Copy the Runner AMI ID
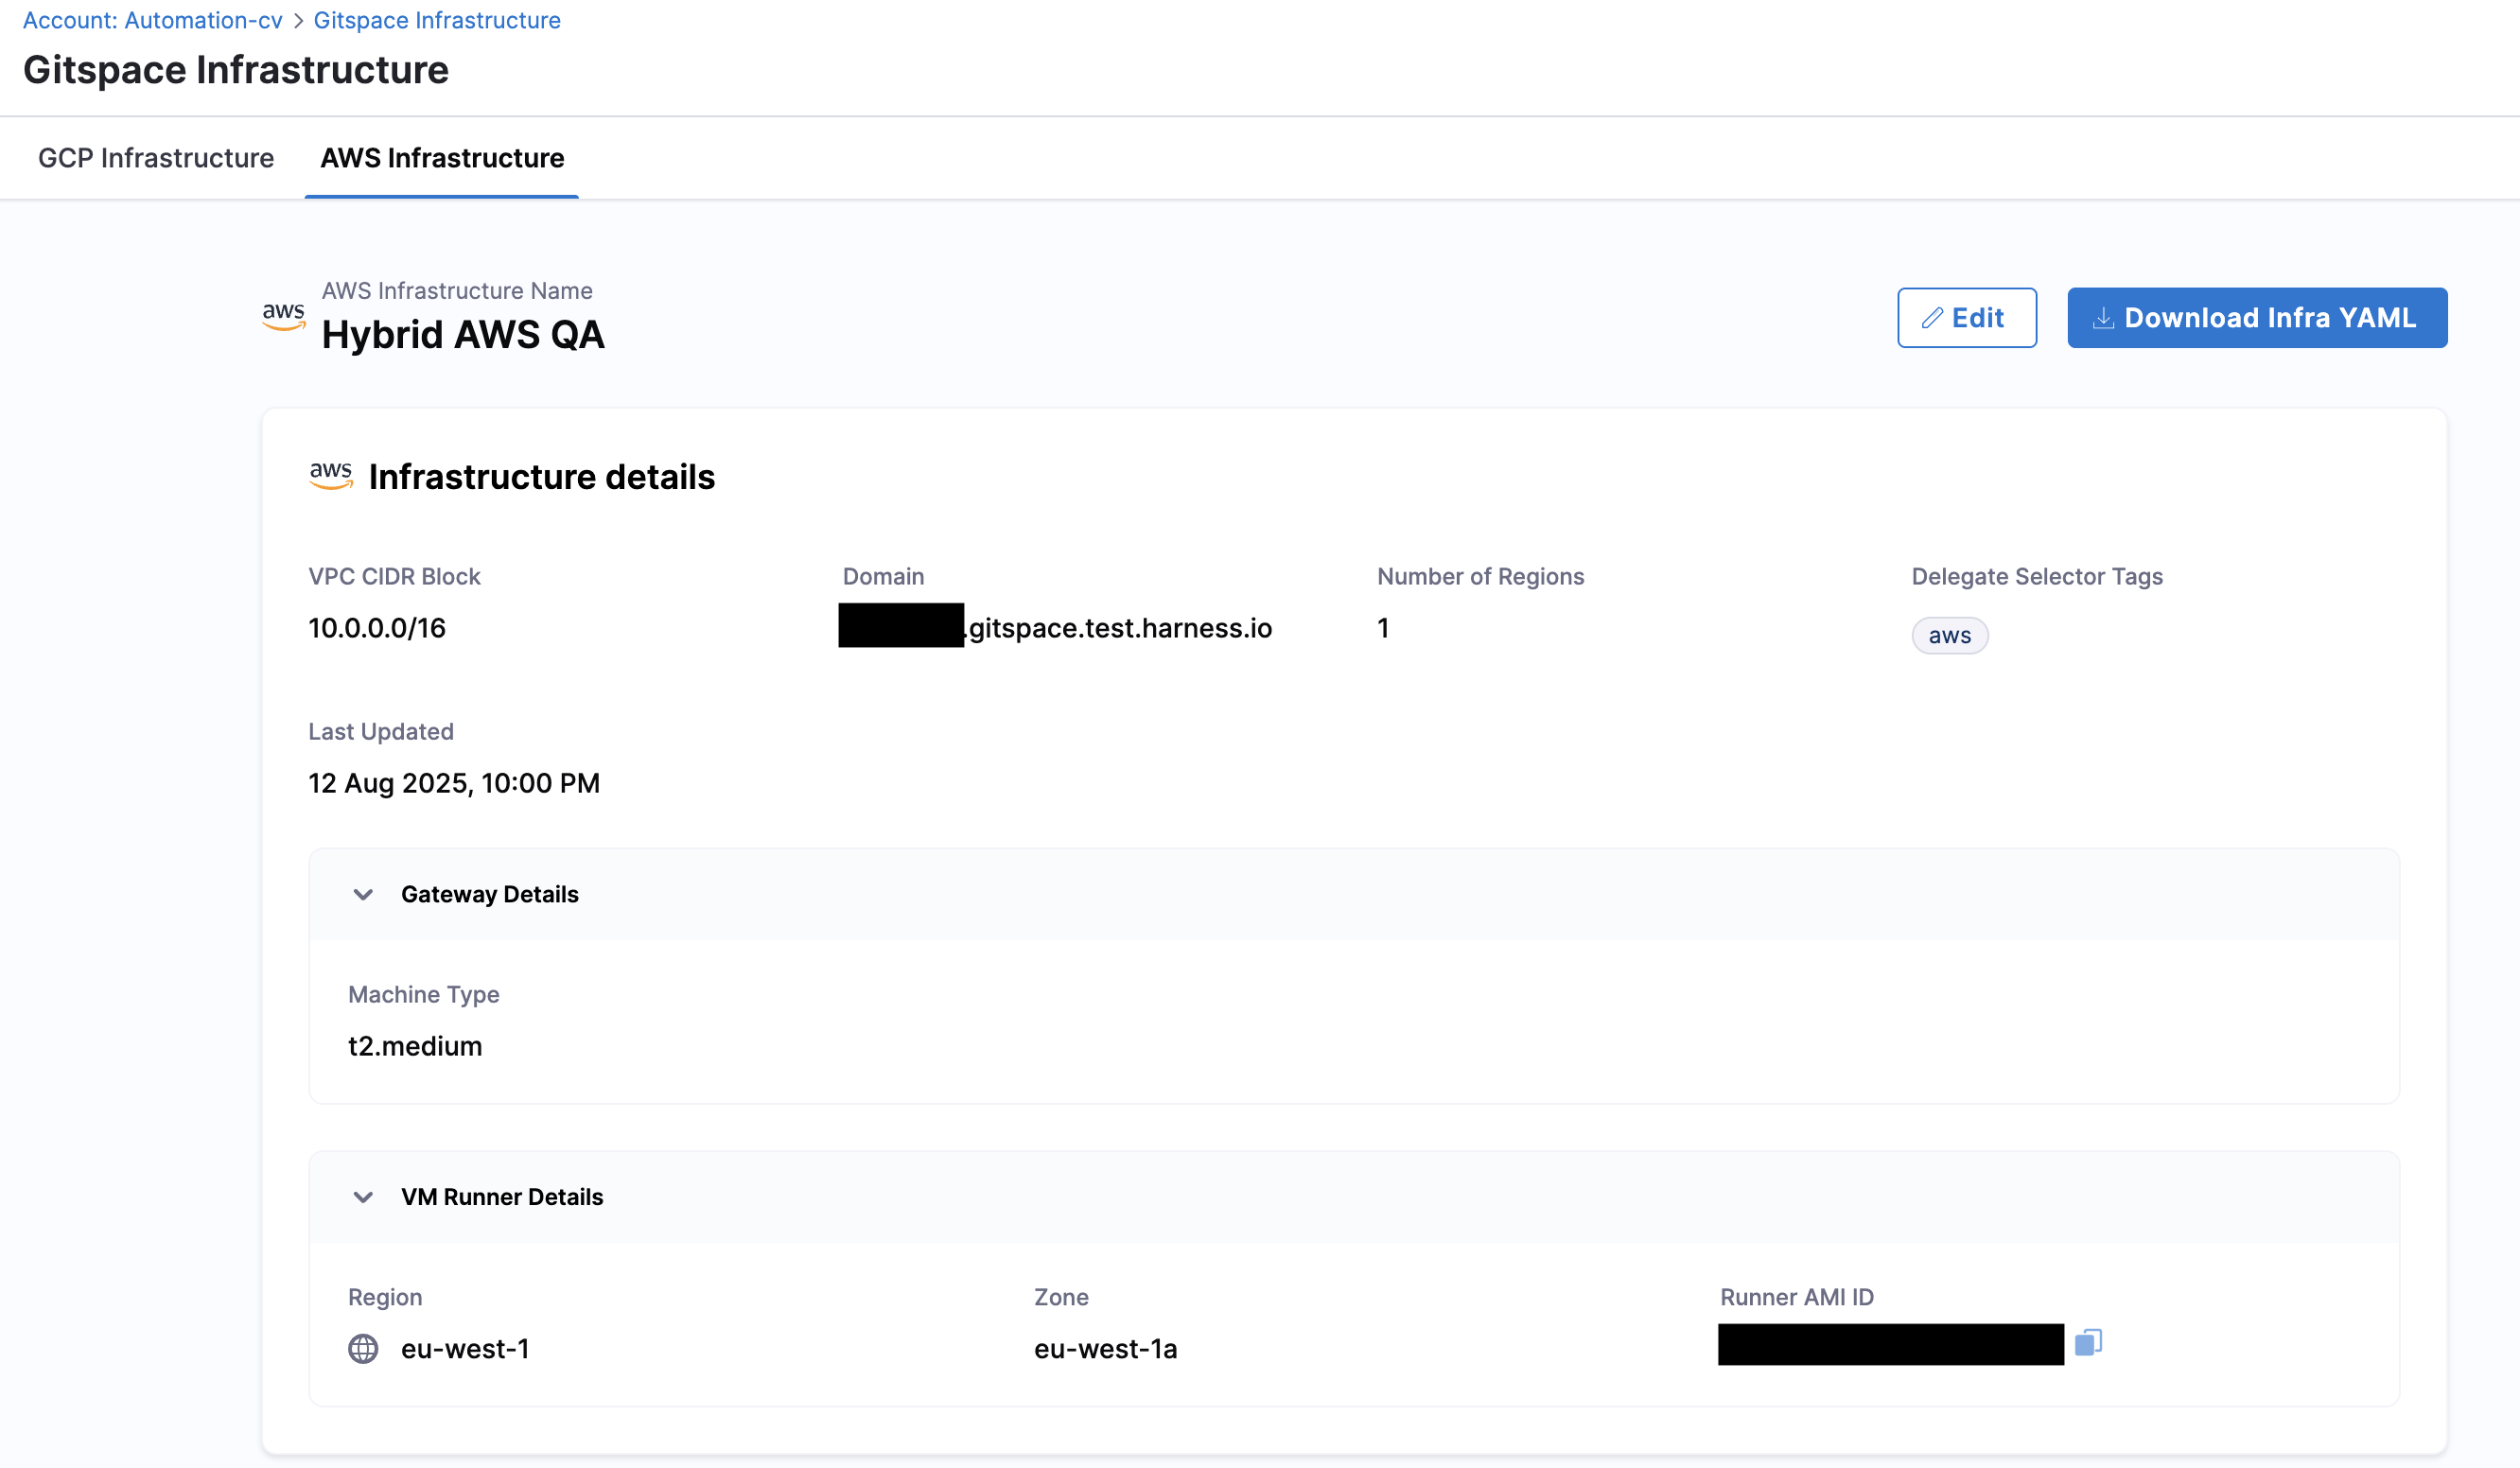 [x=2088, y=1342]
